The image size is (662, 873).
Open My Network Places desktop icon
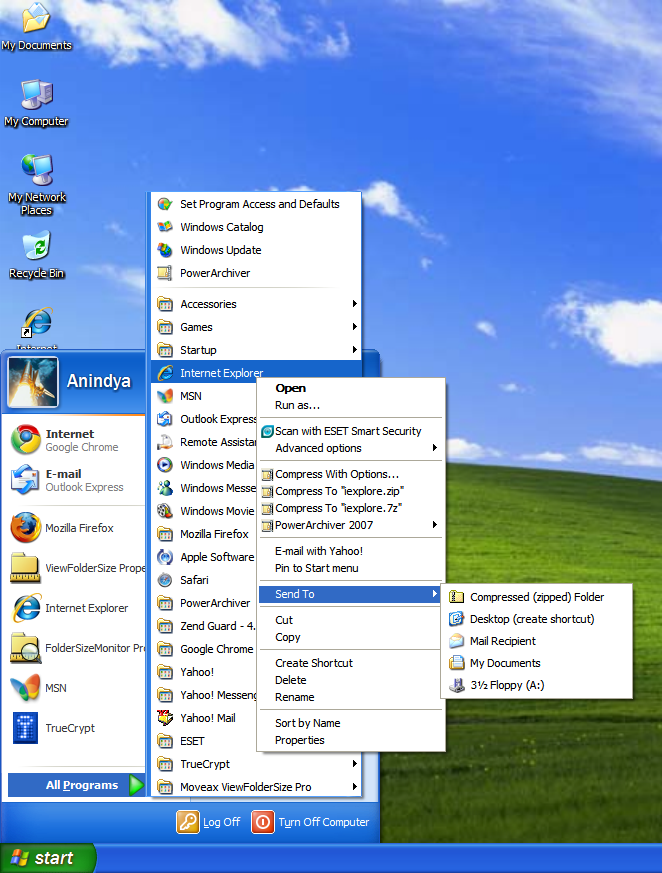37,184
